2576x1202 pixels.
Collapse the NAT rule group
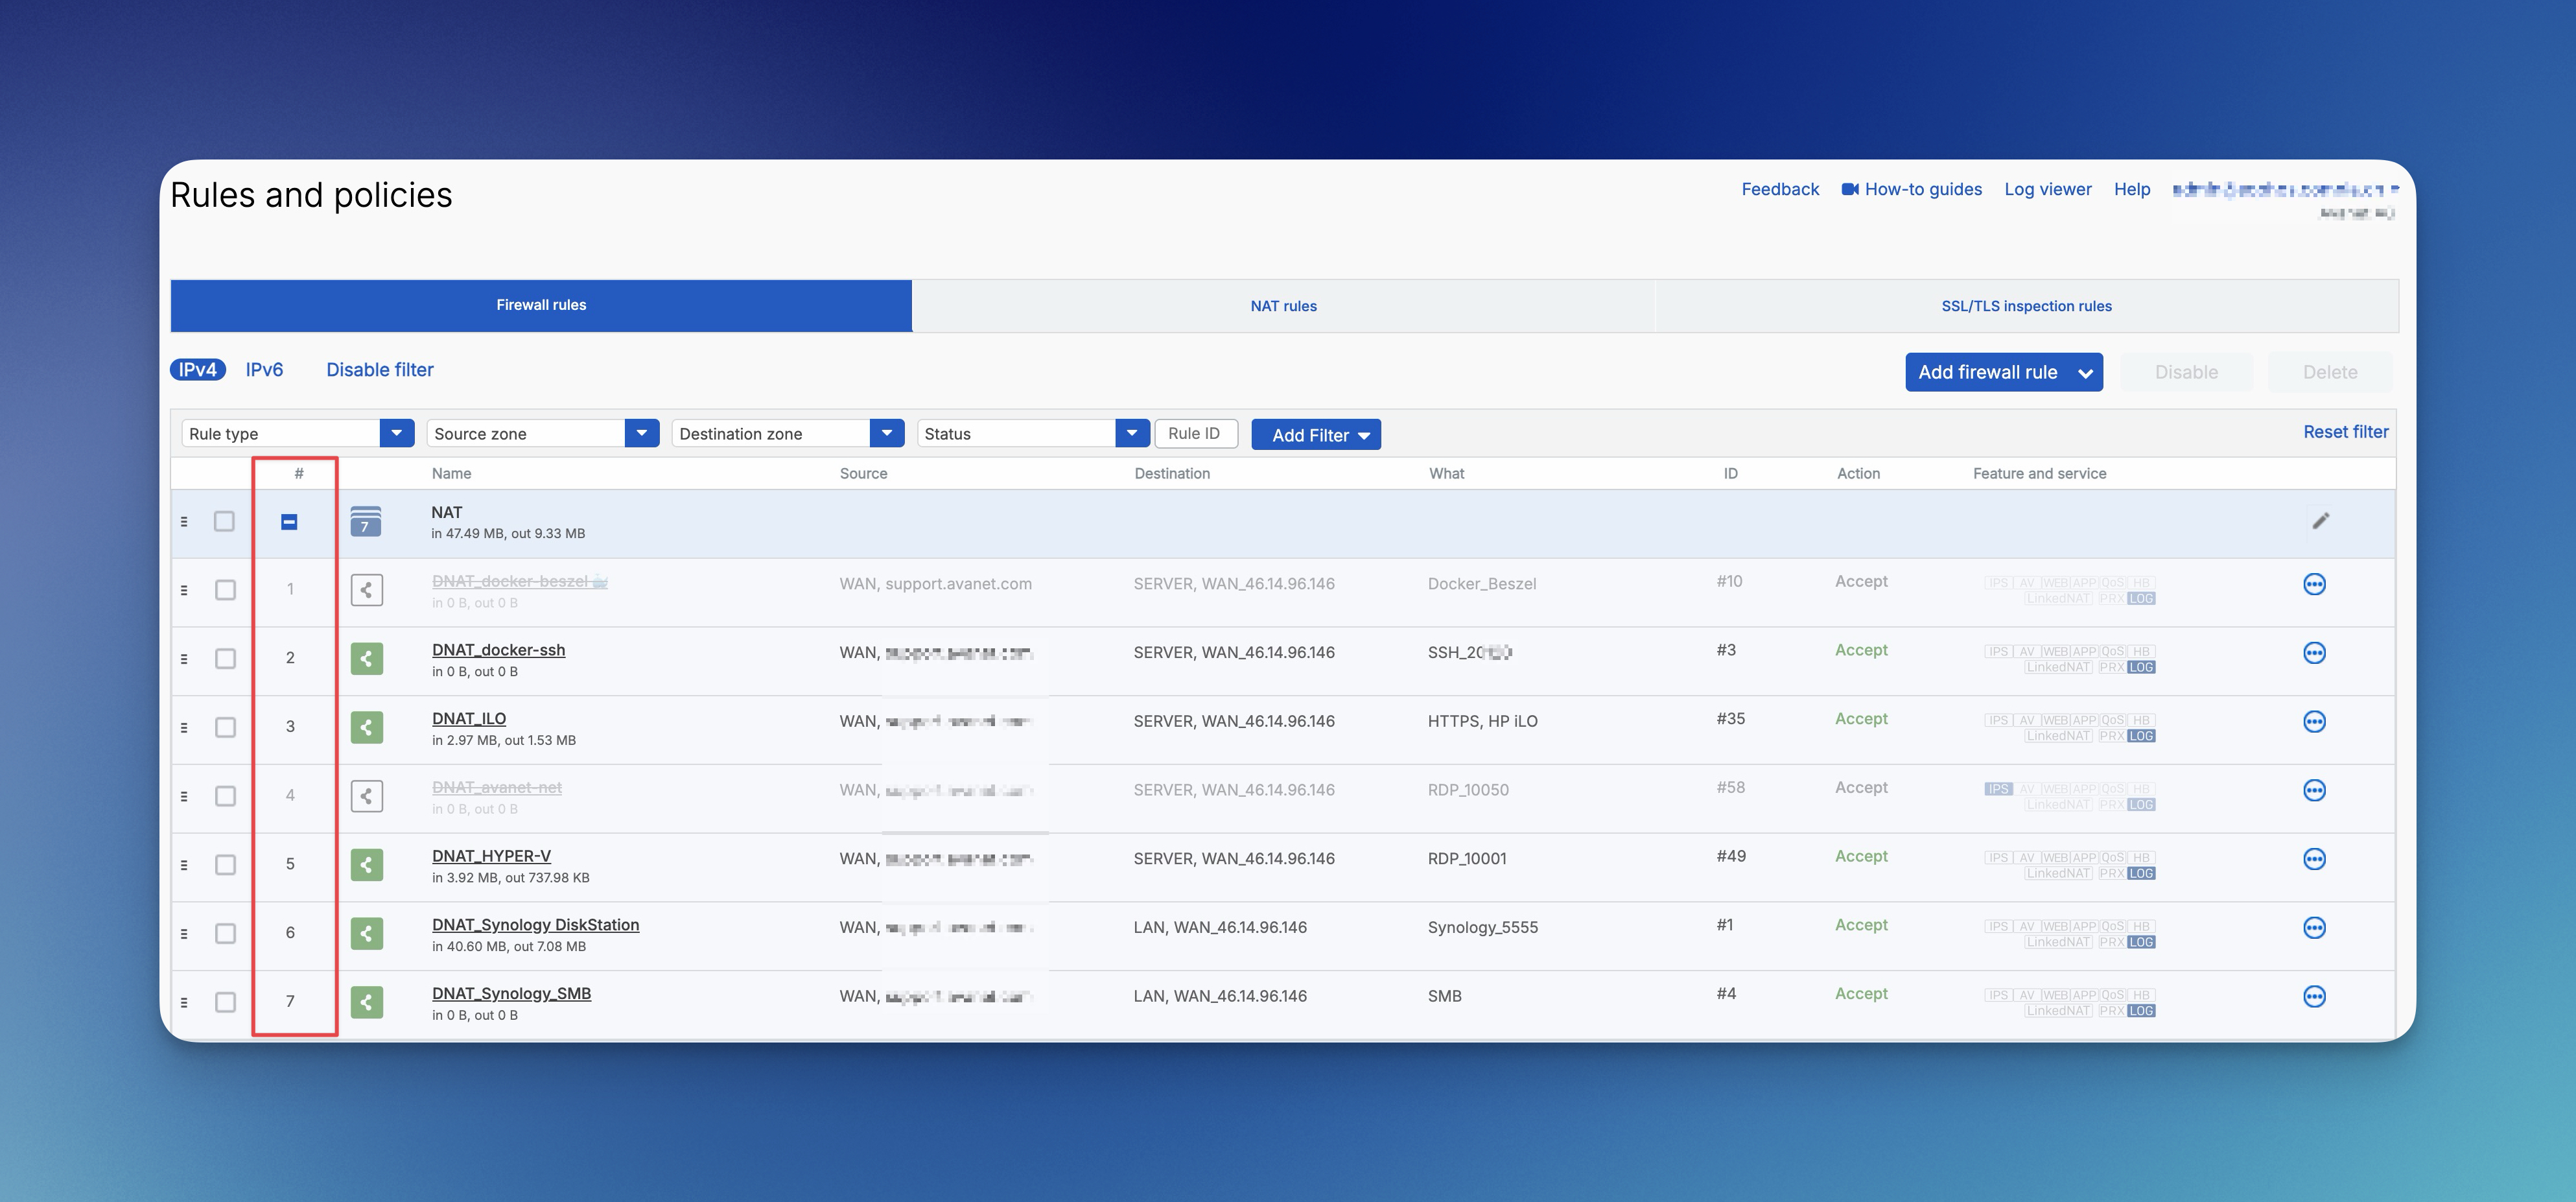point(289,522)
